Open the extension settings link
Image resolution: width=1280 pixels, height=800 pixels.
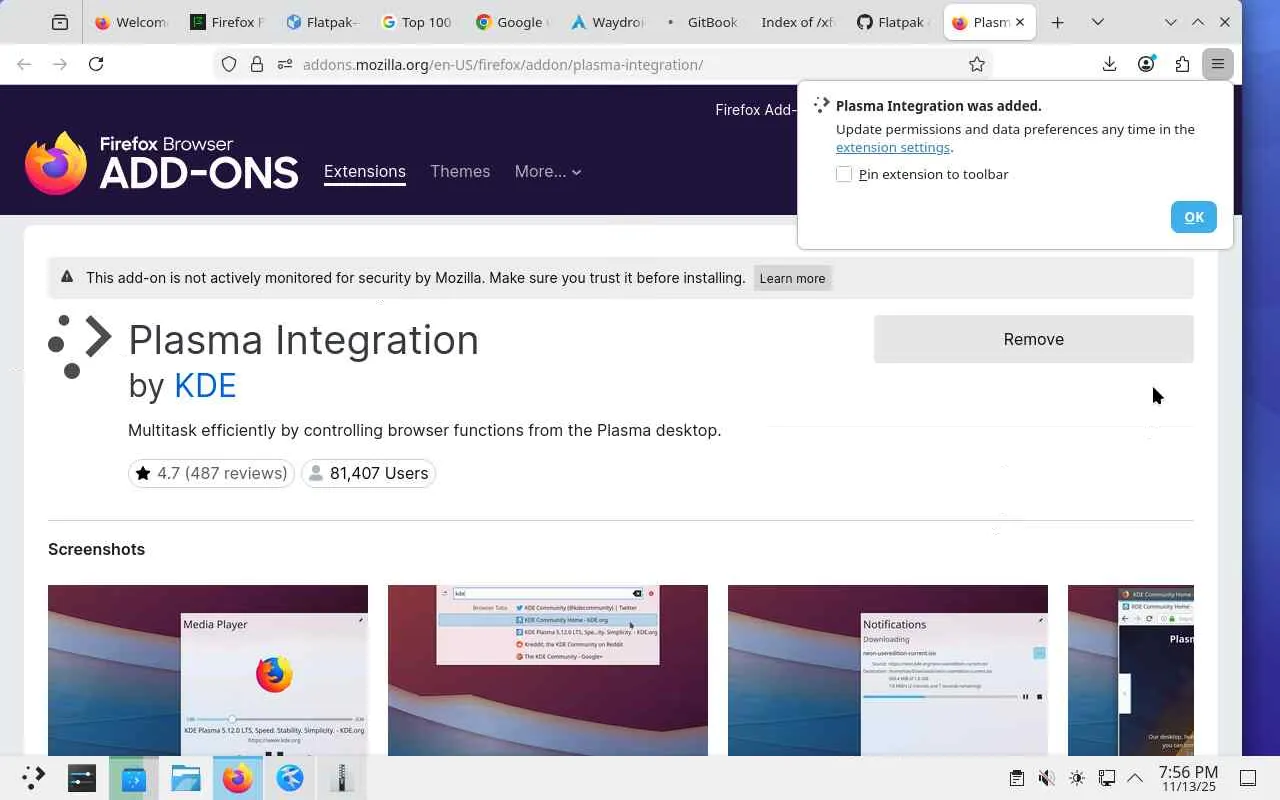click(x=893, y=147)
